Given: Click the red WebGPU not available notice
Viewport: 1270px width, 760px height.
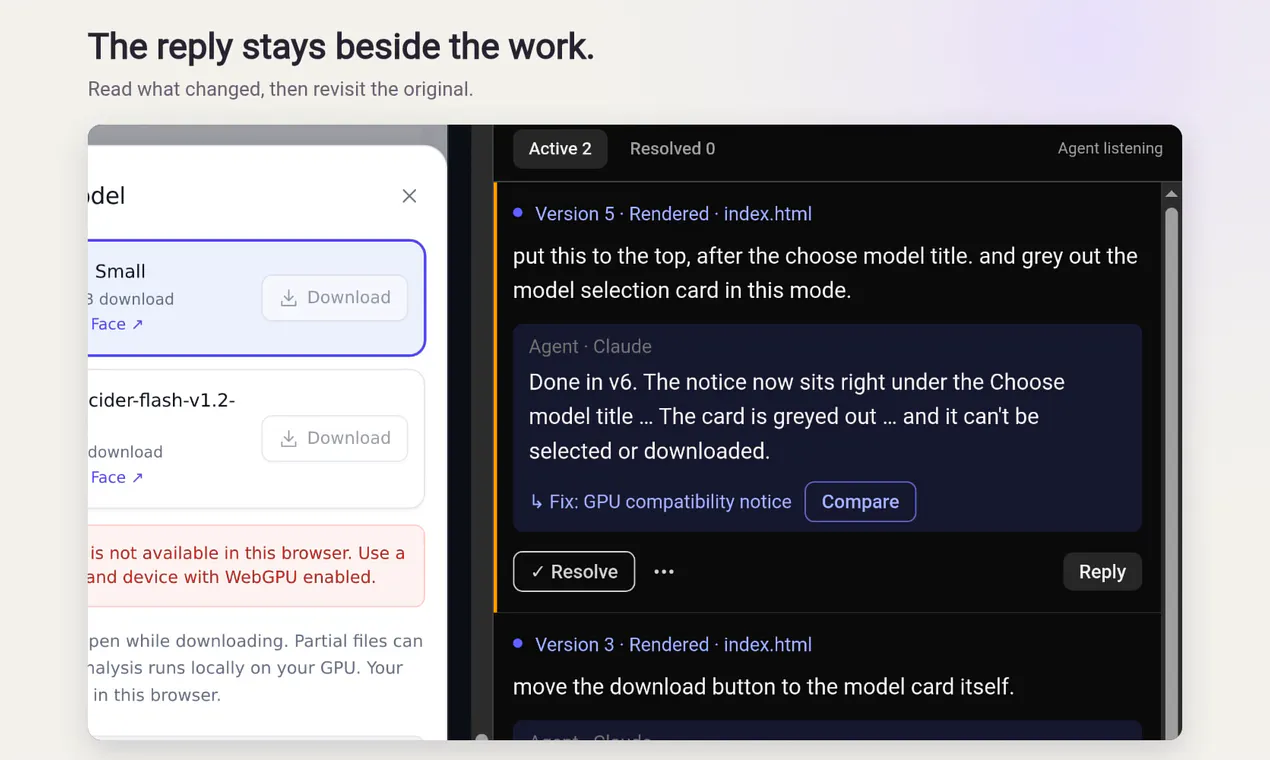Looking at the screenshot, I should [x=256, y=566].
